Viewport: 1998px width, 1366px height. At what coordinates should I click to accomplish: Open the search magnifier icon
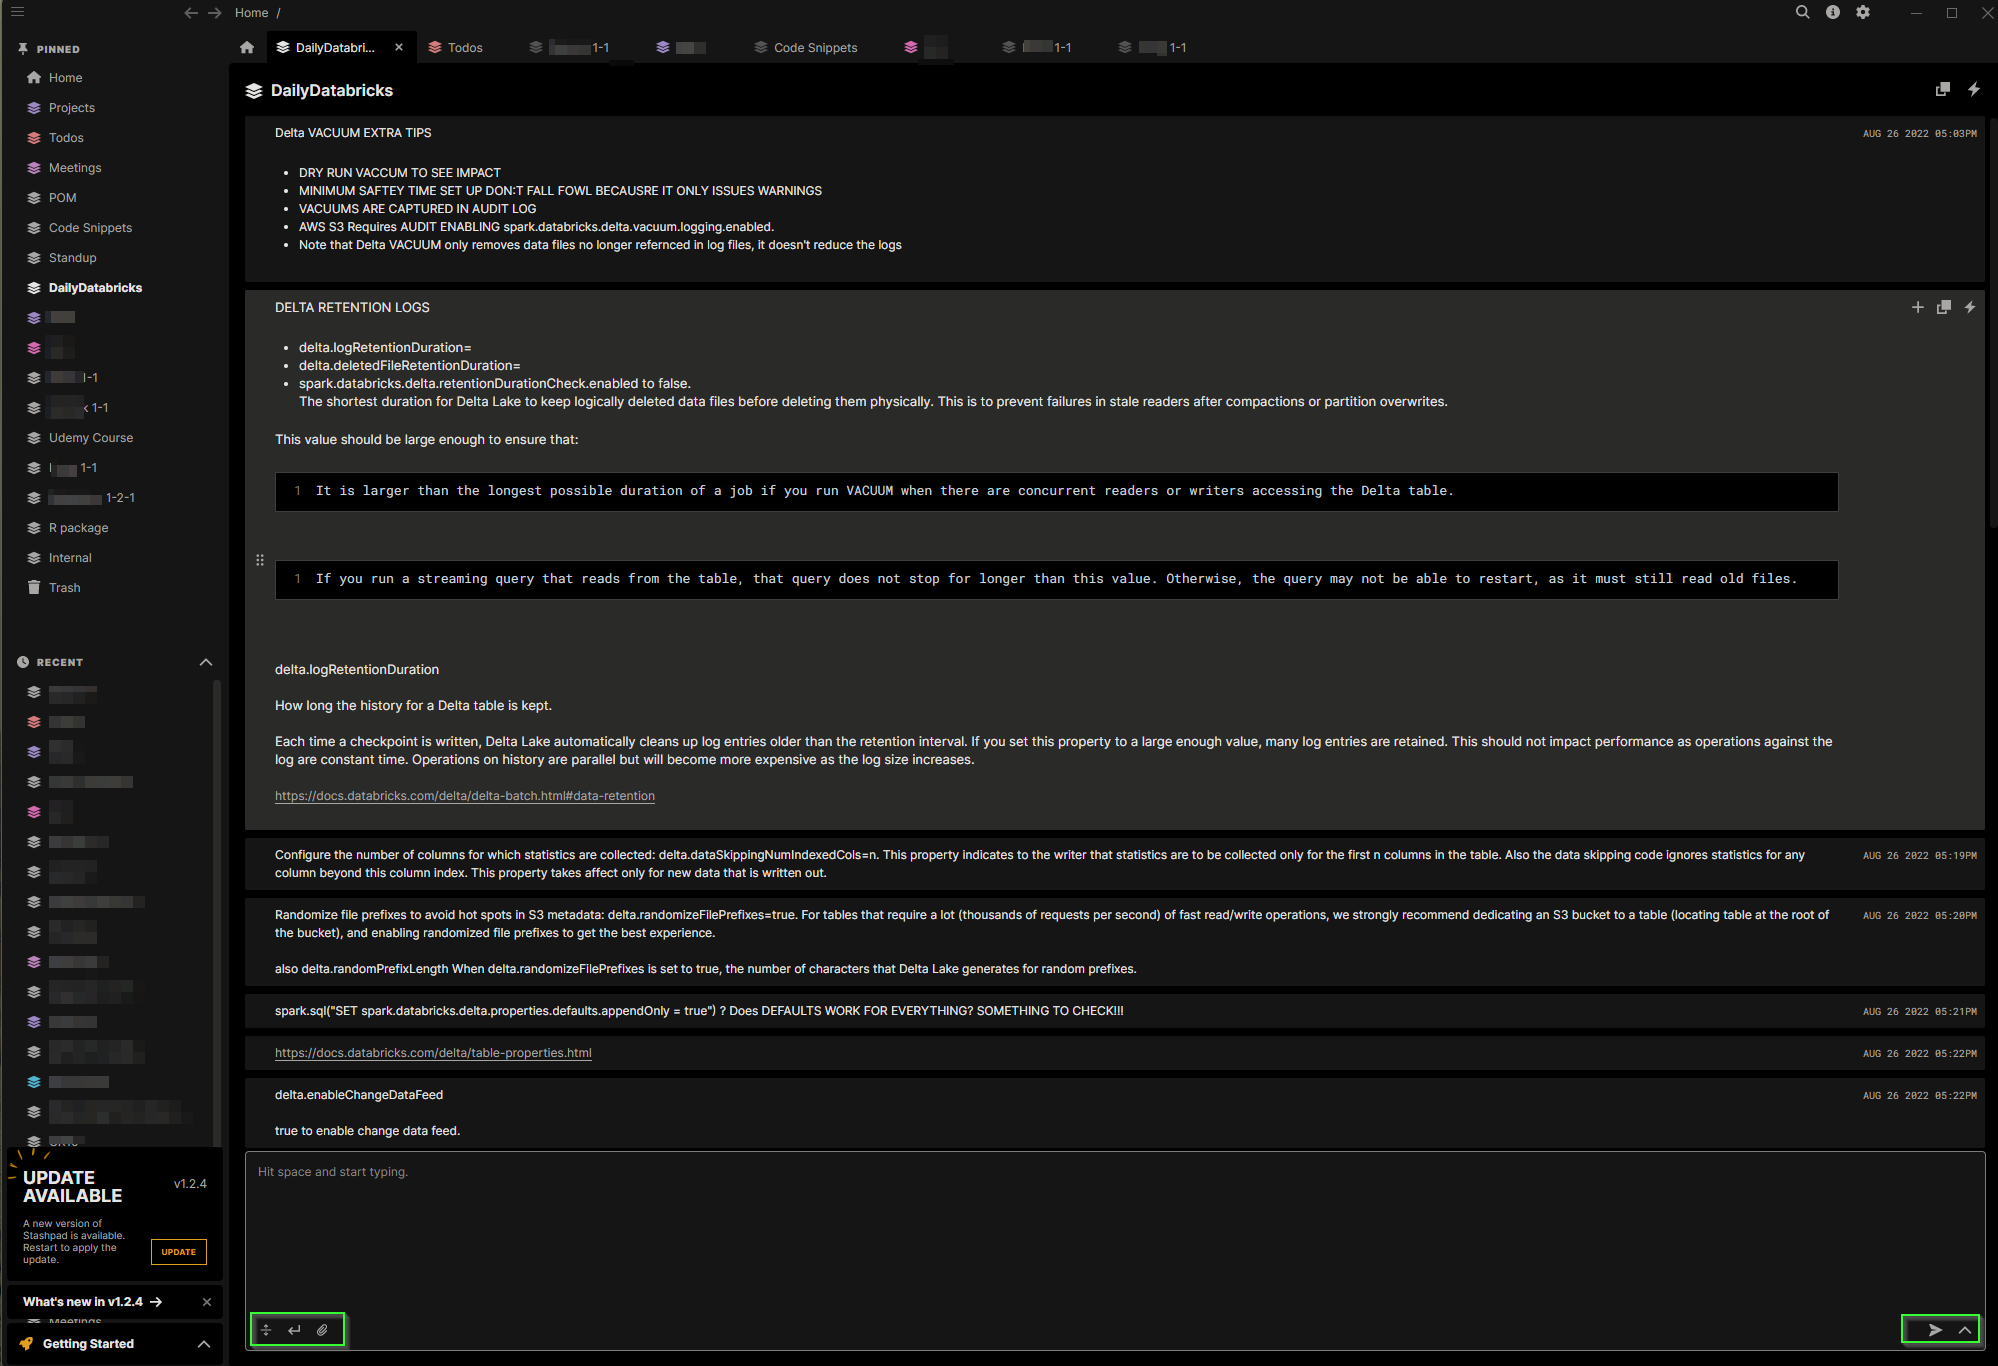point(1802,12)
